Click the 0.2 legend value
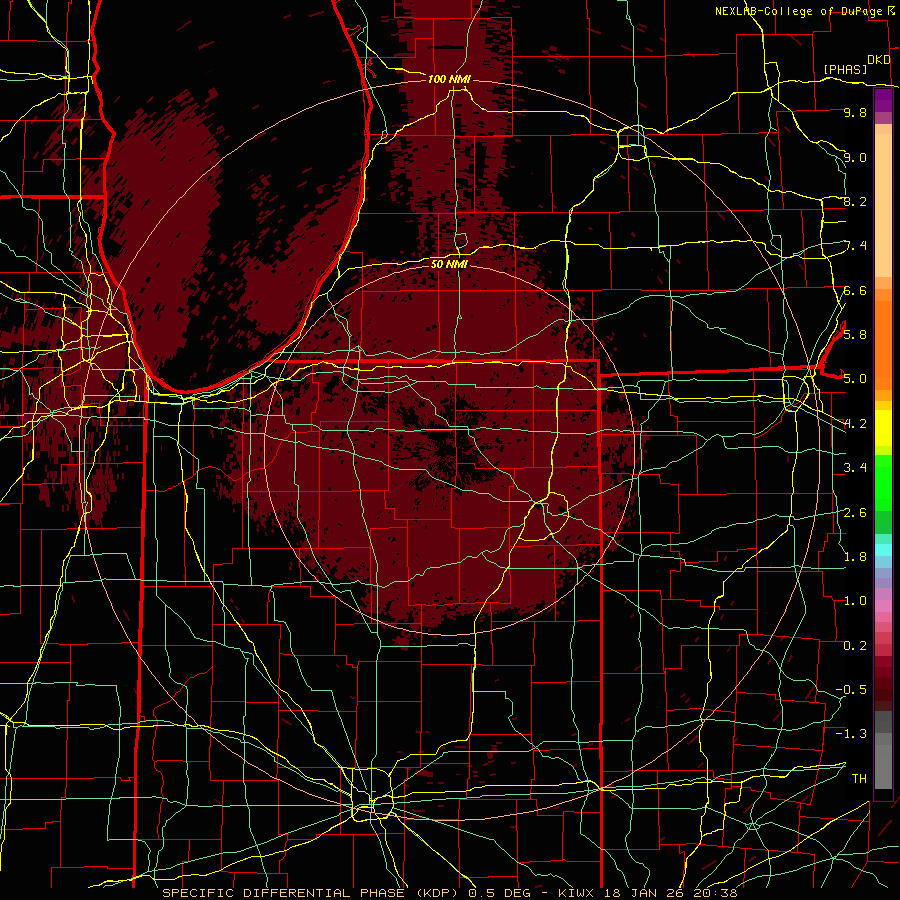The image size is (900, 900). point(855,646)
